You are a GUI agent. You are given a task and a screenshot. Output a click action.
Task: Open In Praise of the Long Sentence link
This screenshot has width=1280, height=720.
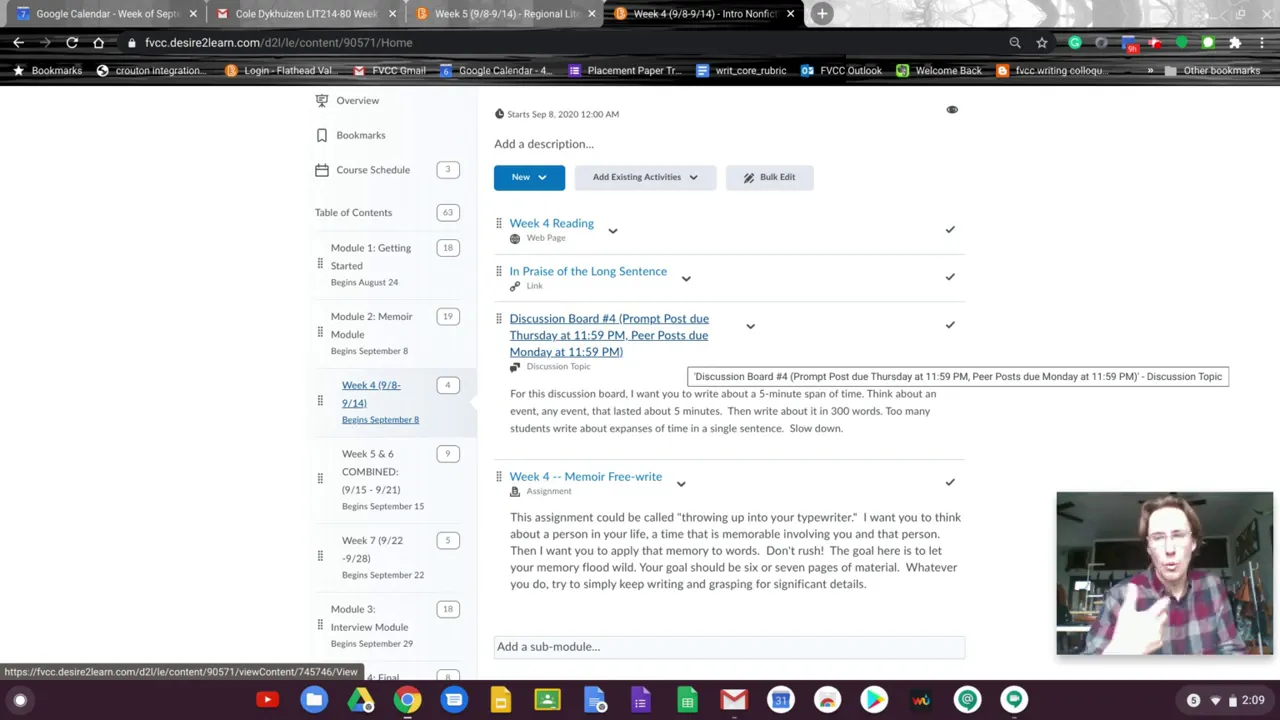click(588, 271)
